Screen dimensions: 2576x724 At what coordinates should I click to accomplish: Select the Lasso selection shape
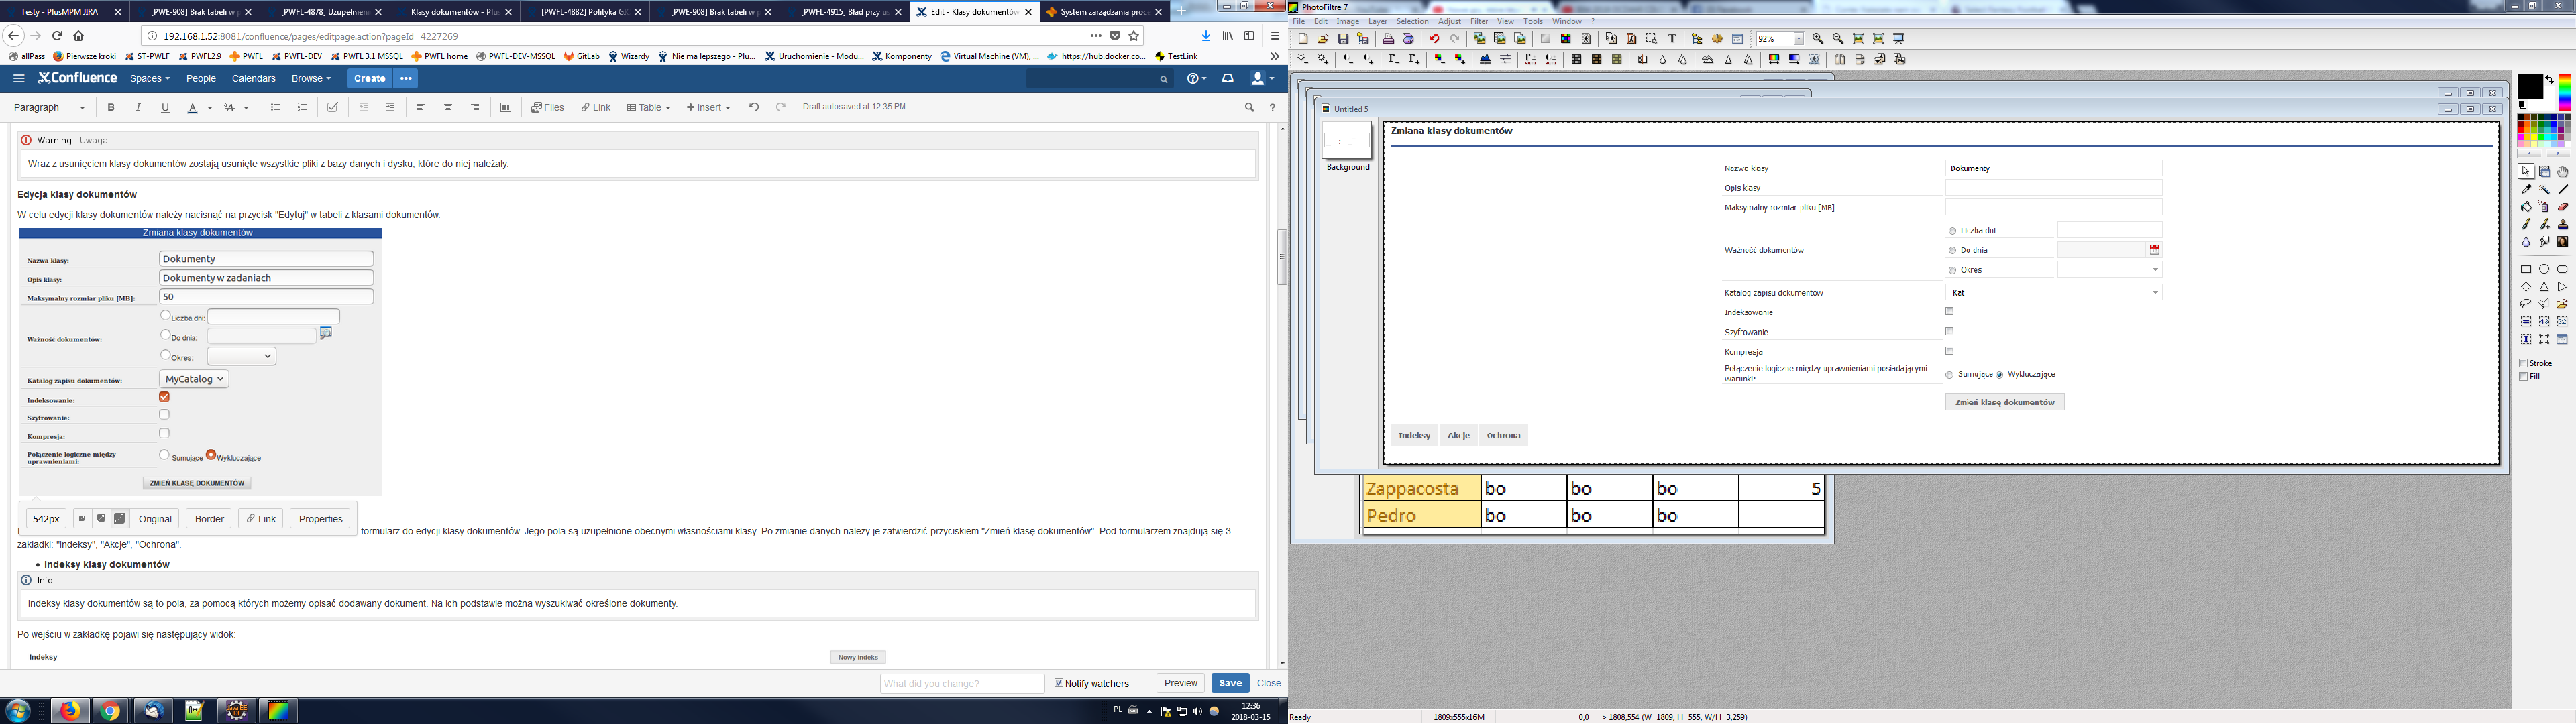(x=2526, y=303)
